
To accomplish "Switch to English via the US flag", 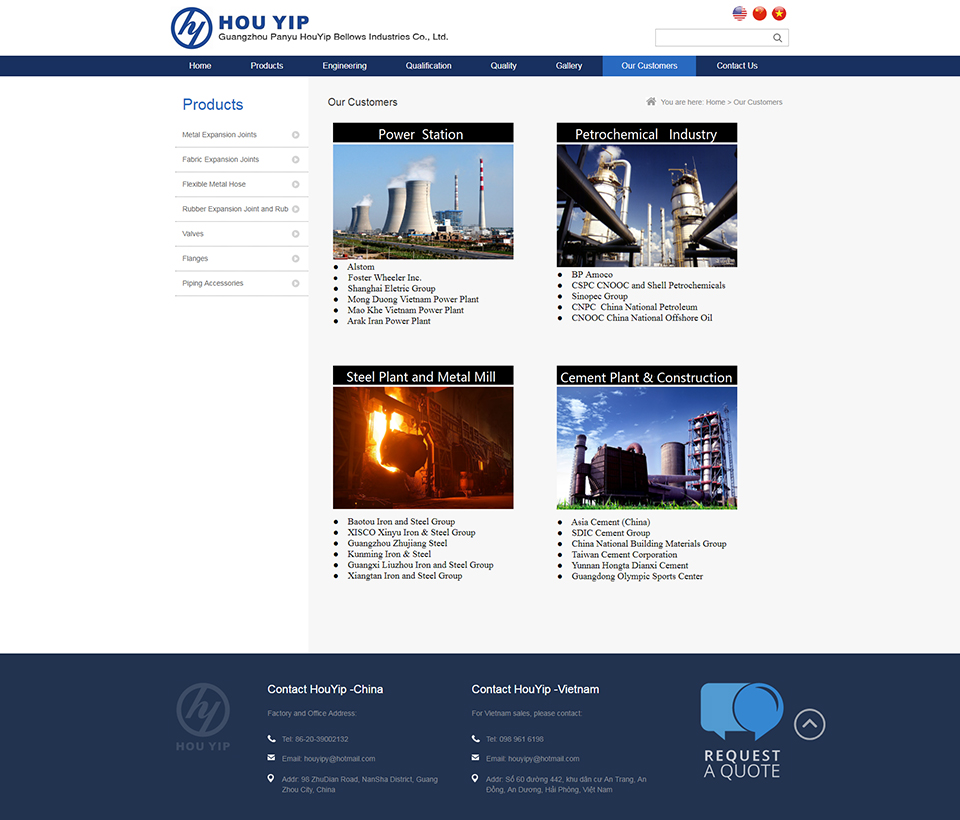I will tap(740, 13).
